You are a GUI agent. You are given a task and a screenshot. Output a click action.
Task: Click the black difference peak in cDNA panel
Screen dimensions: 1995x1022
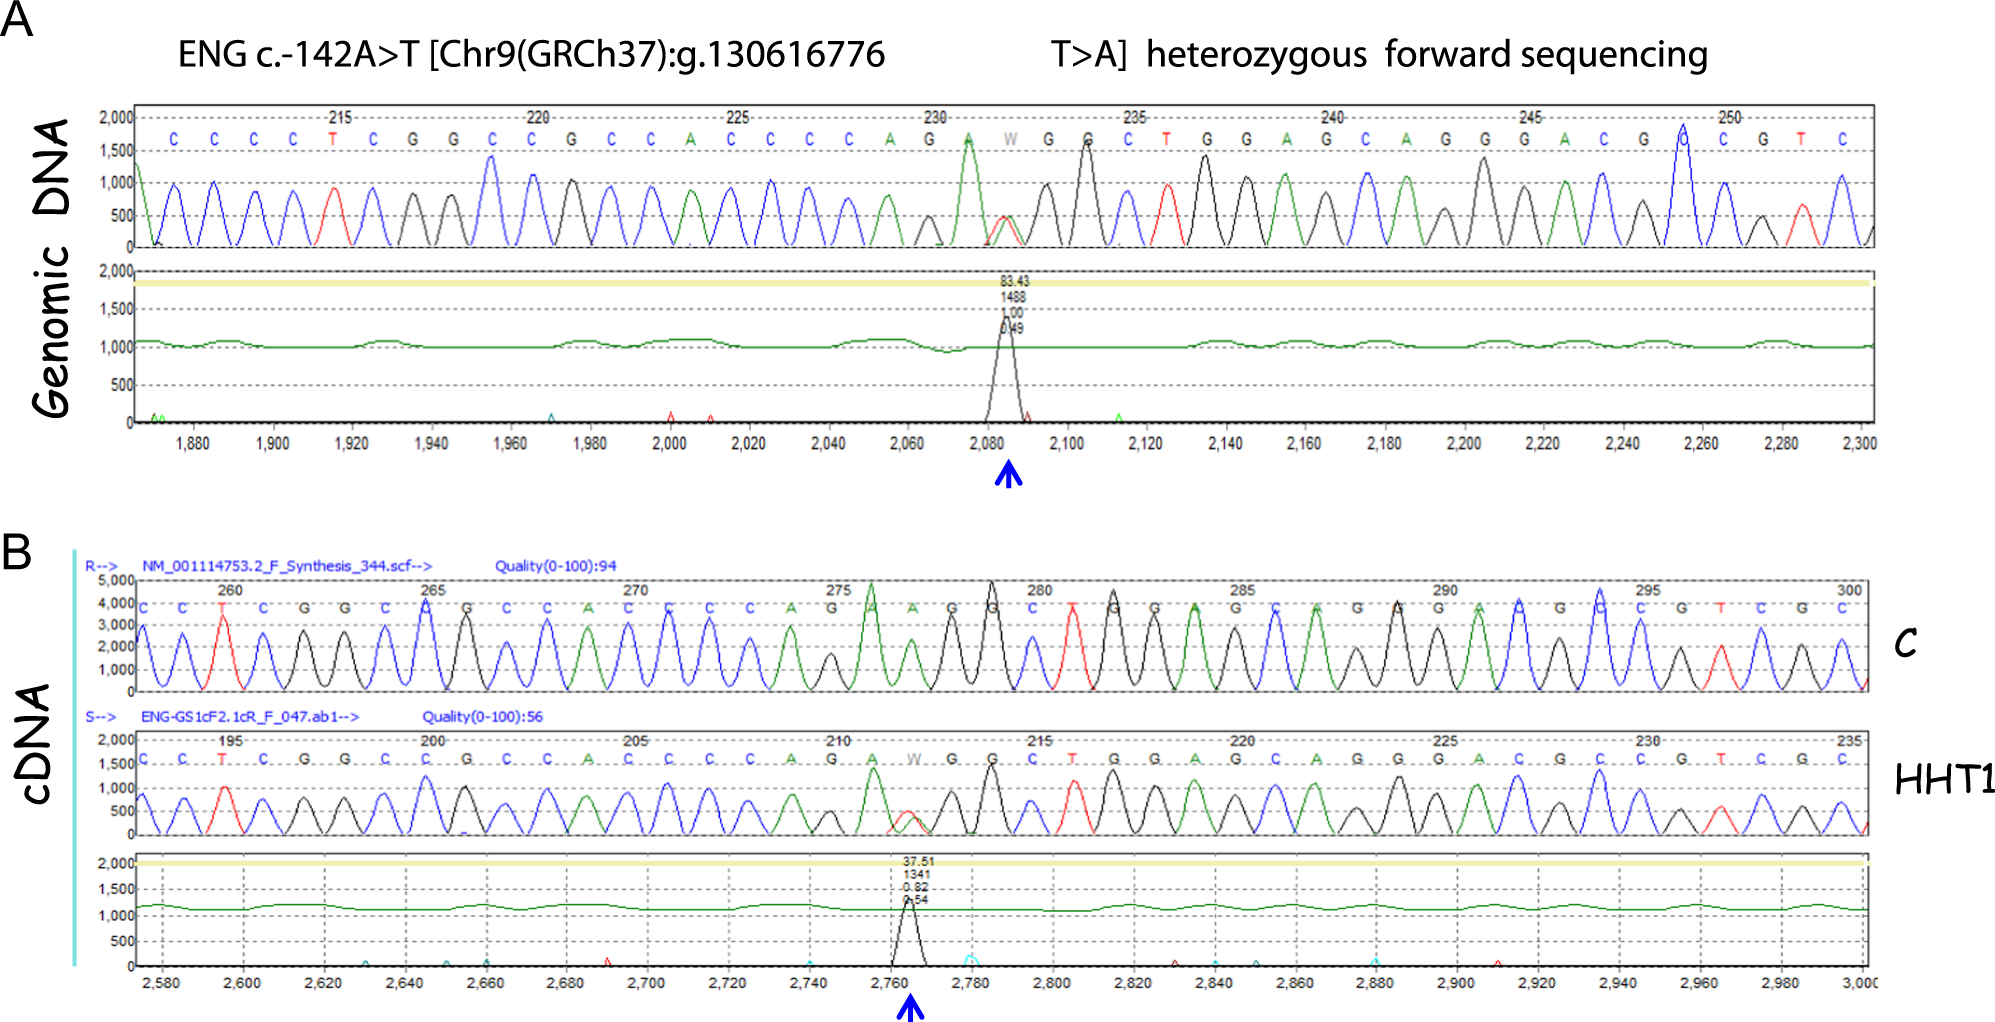[x=908, y=932]
